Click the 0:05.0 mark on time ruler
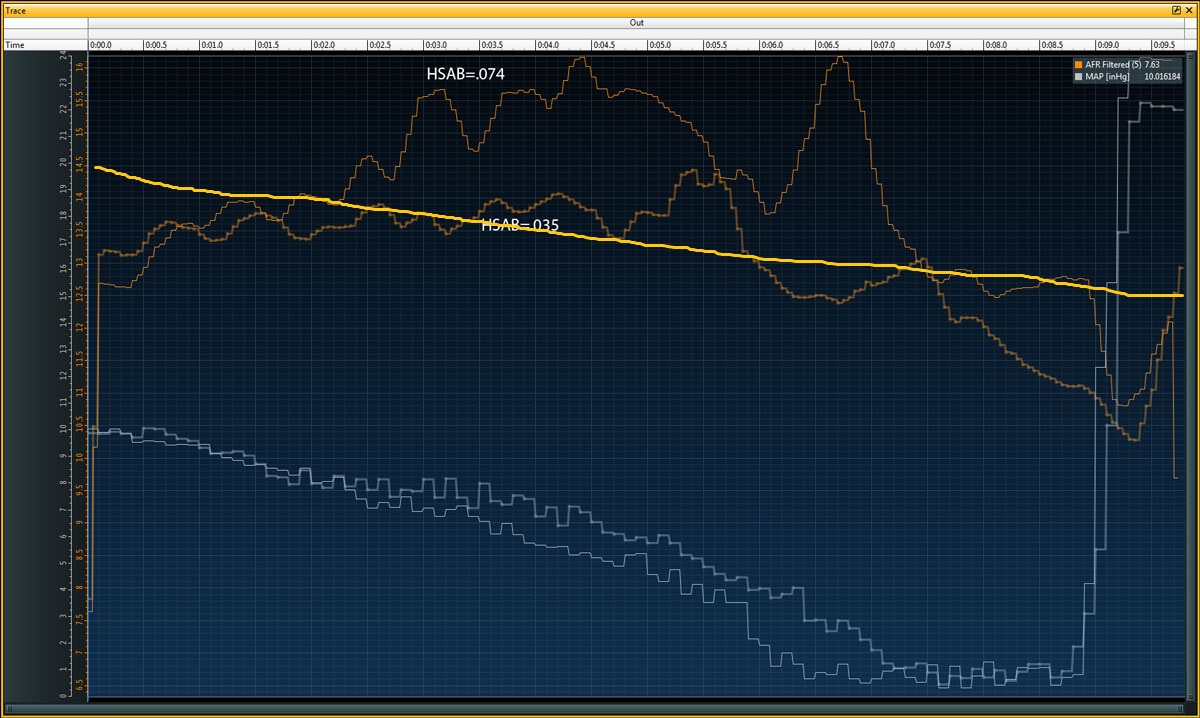The width and height of the screenshot is (1200, 718). point(659,45)
